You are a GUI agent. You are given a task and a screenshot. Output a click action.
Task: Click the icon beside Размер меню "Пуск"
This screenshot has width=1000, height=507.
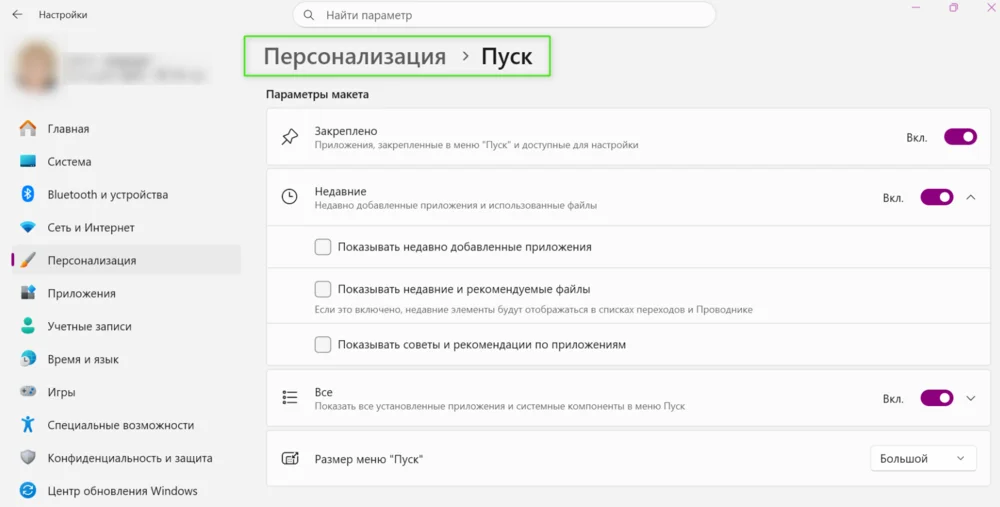(x=290, y=459)
